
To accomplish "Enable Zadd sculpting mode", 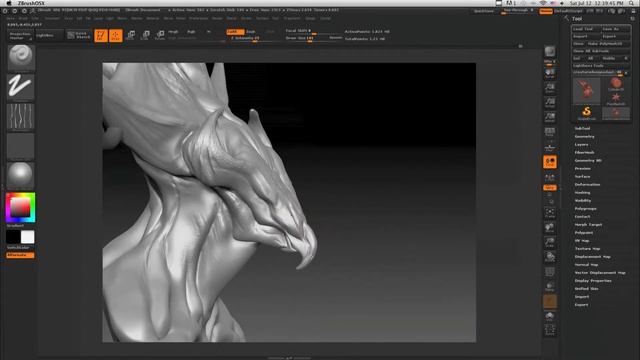I will (x=235, y=31).
